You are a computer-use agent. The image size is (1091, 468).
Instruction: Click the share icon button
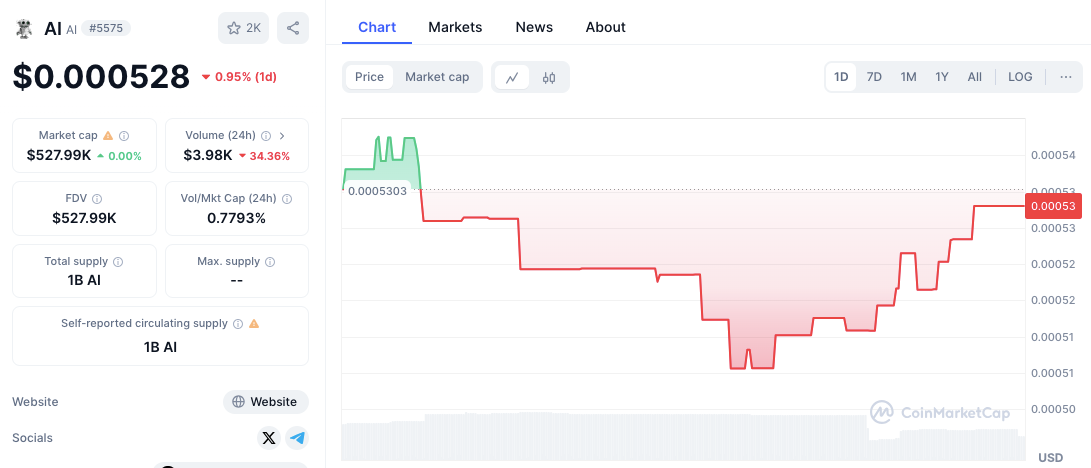[x=293, y=28]
